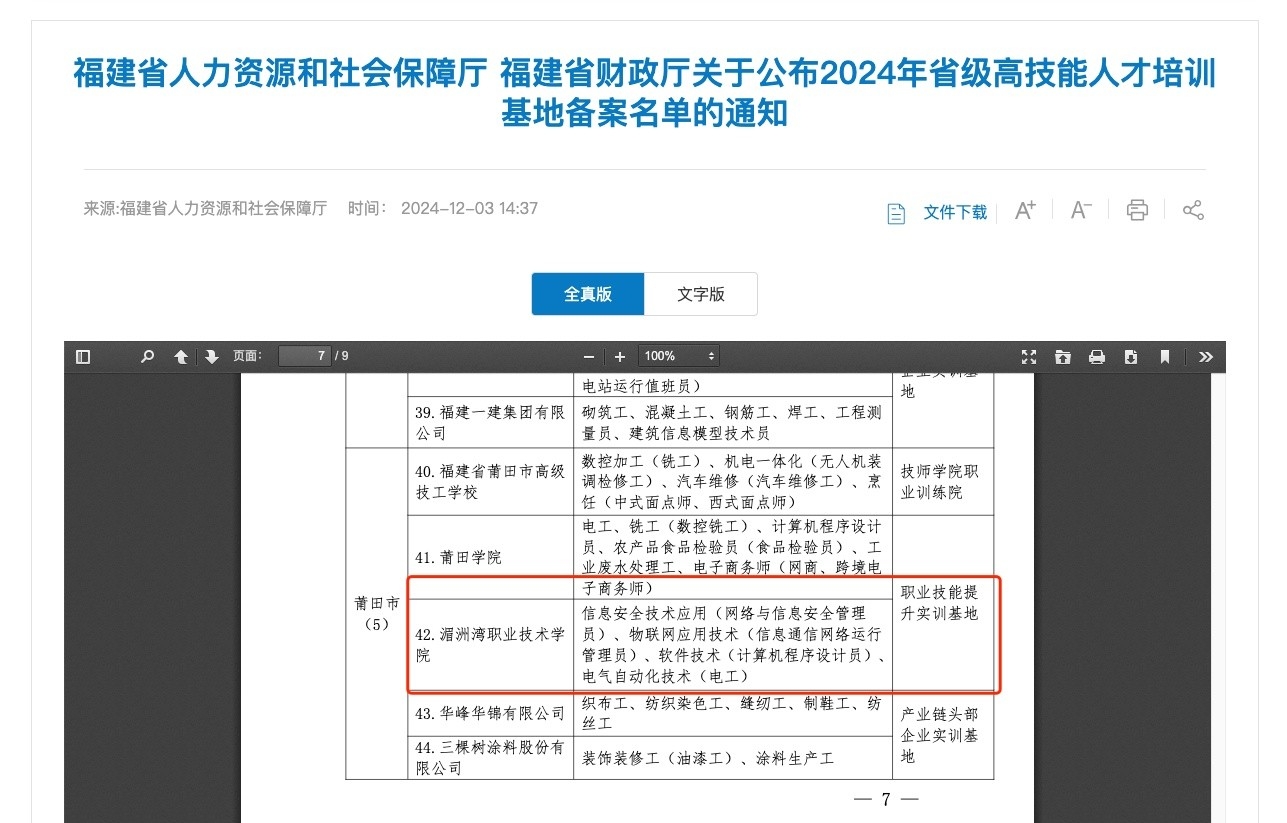
Task: Select the 全真版 tab
Action: point(587,293)
